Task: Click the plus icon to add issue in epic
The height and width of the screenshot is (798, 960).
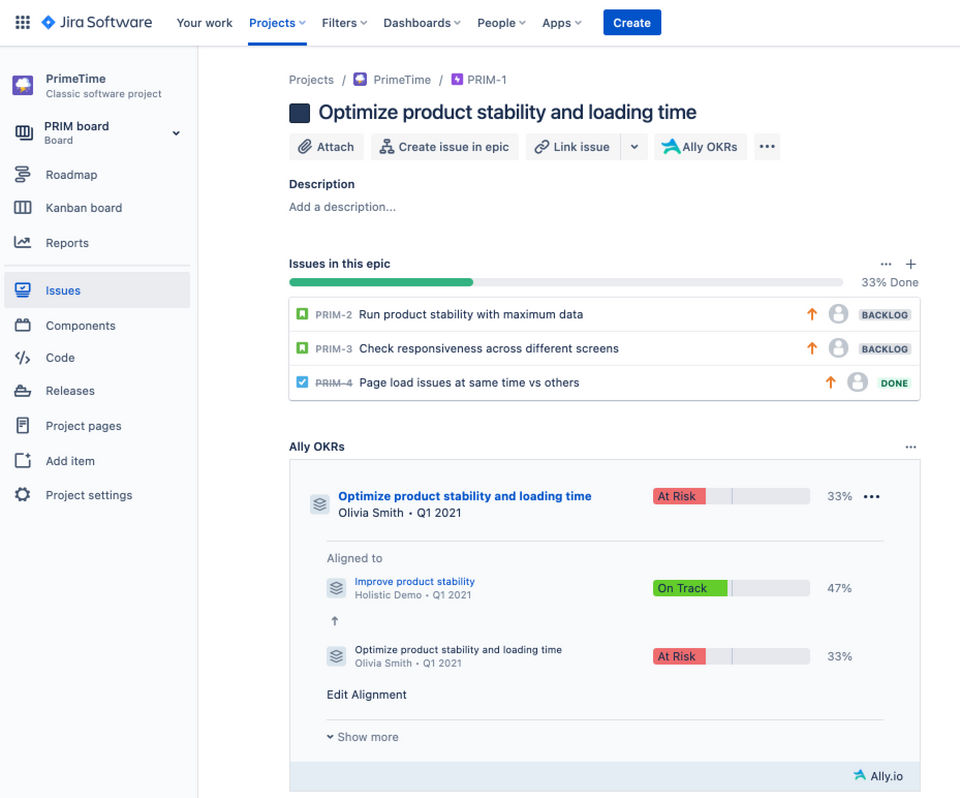Action: (x=910, y=264)
